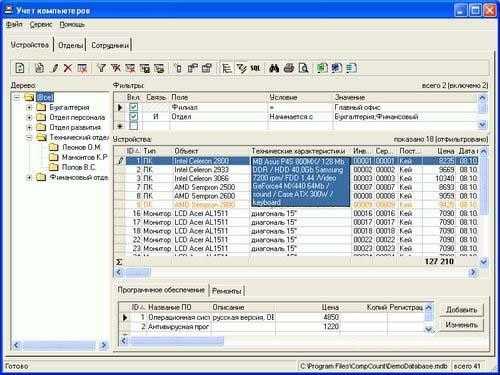Click the devices table scroll up arrow
The image size is (500, 375).
484,152
